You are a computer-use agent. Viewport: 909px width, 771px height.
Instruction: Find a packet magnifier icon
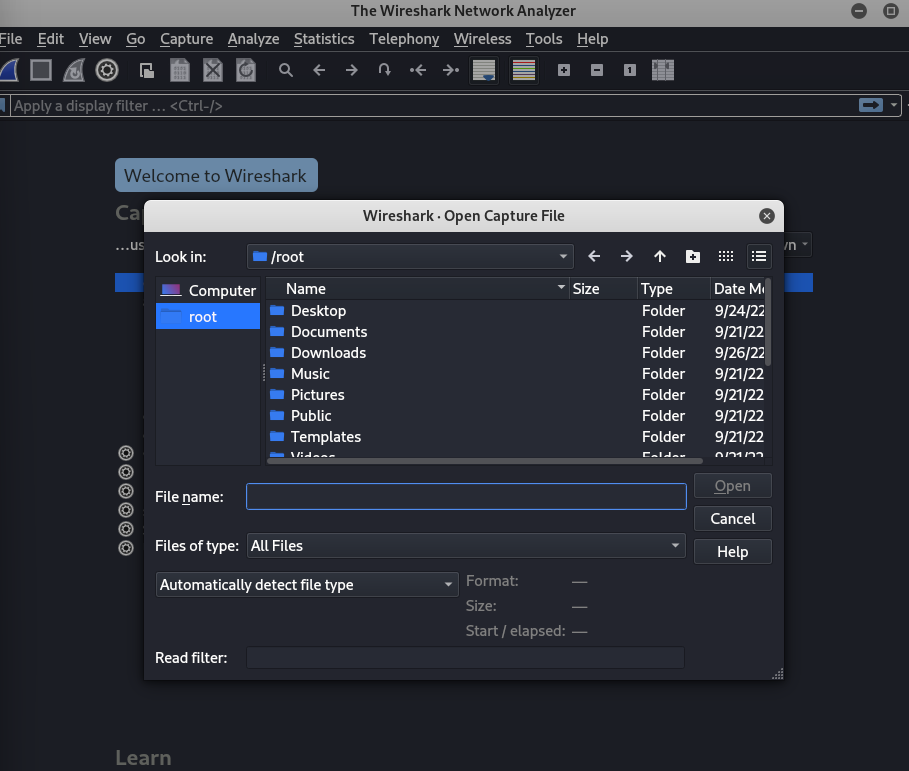point(285,70)
